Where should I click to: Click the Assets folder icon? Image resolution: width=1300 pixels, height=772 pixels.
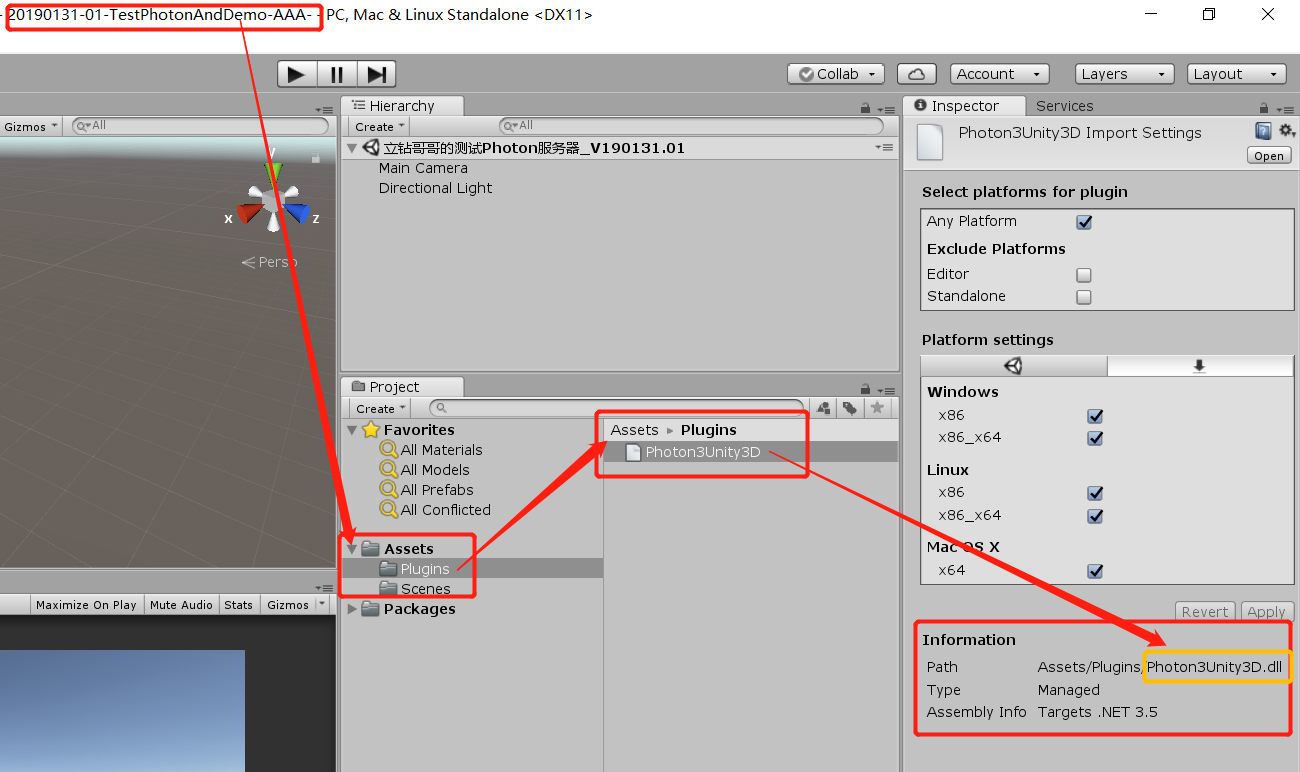click(371, 548)
